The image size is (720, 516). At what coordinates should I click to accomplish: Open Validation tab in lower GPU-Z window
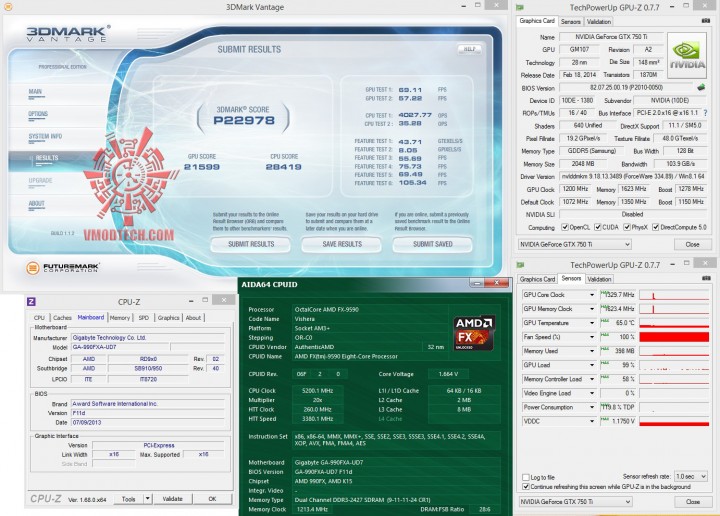coord(599,279)
